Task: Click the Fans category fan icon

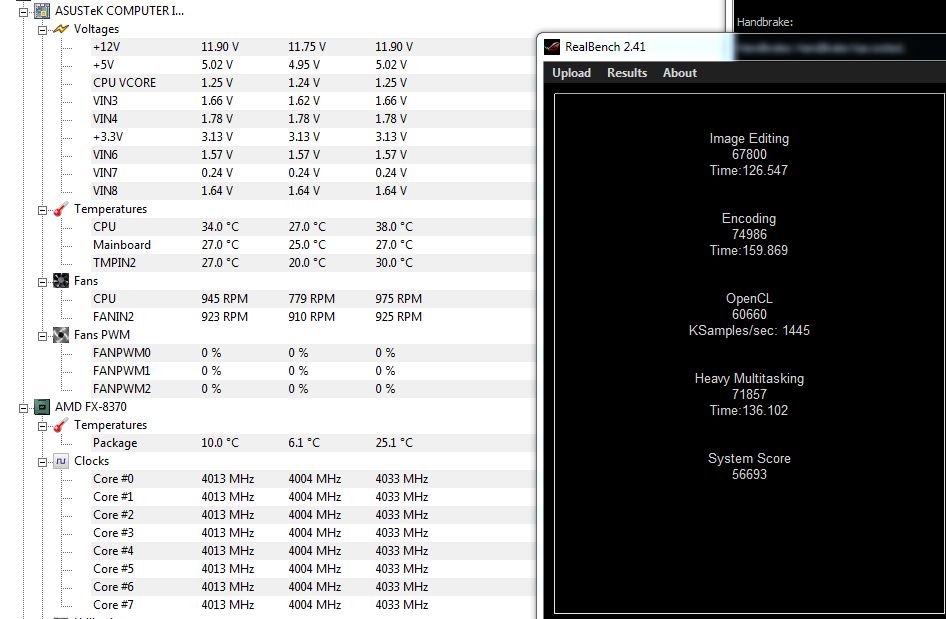Action: (x=61, y=281)
